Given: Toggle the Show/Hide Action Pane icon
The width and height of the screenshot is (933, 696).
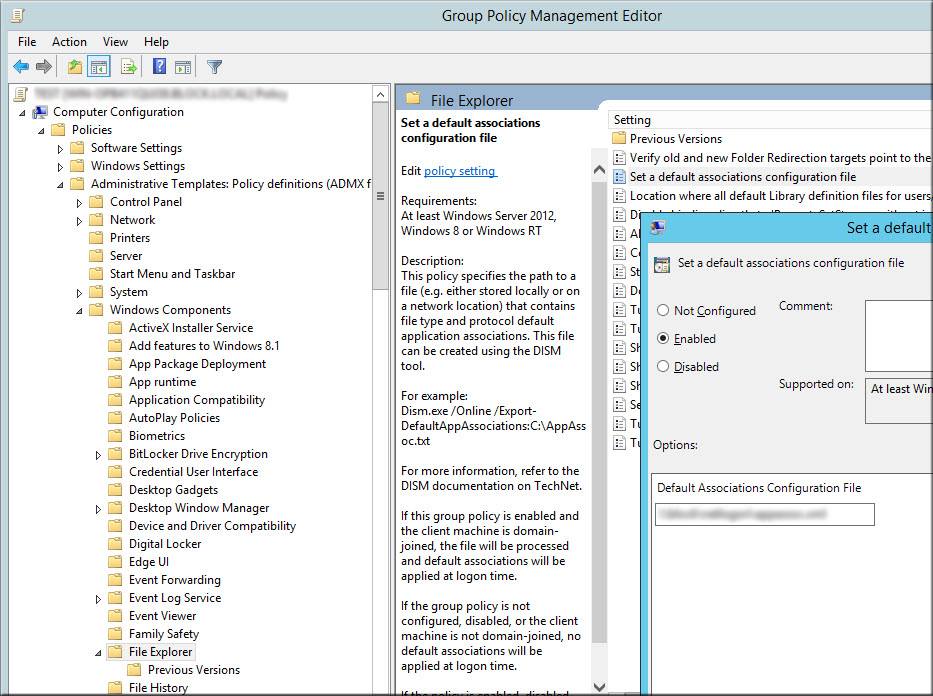Looking at the screenshot, I should (183, 67).
